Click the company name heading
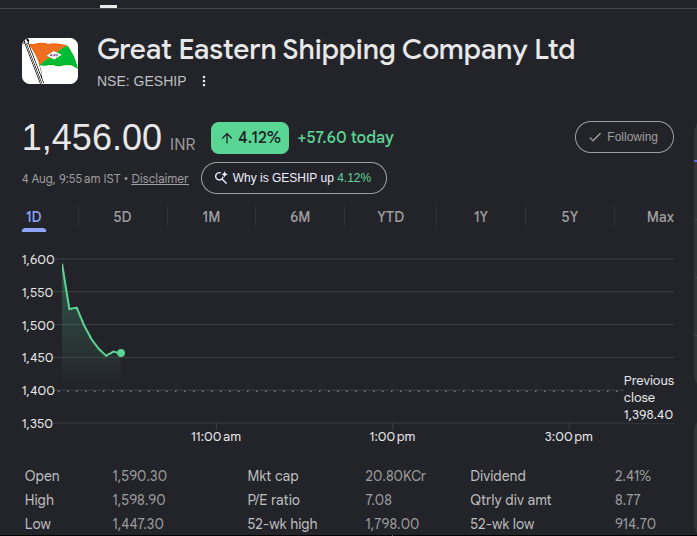Screen dimensions: 697x536 click(336, 49)
